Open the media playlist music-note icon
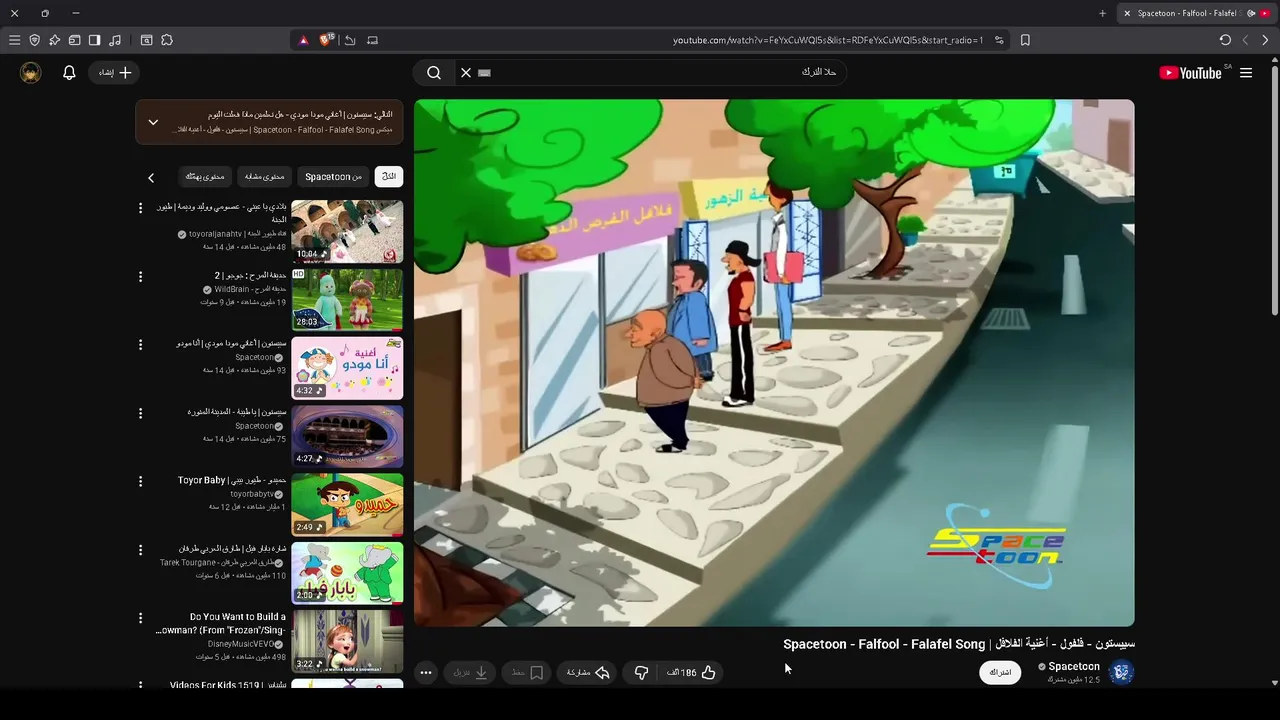1280x720 pixels. pyautogui.click(x=115, y=40)
